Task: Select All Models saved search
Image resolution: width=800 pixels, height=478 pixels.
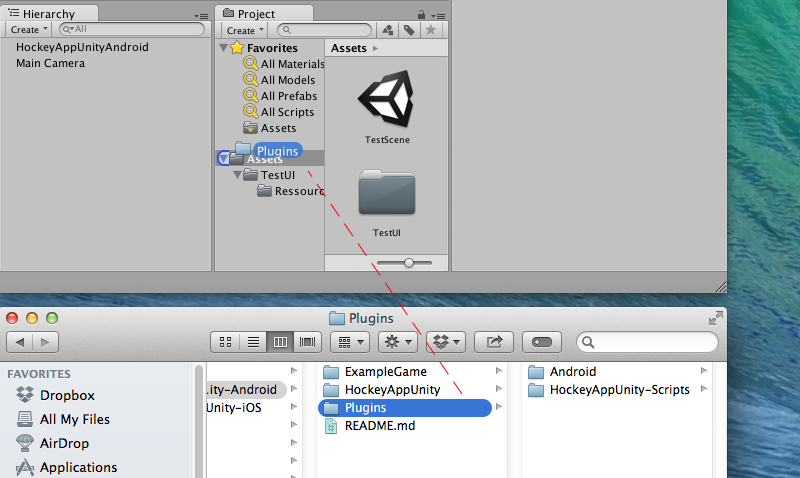Action: click(x=280, y=80)
